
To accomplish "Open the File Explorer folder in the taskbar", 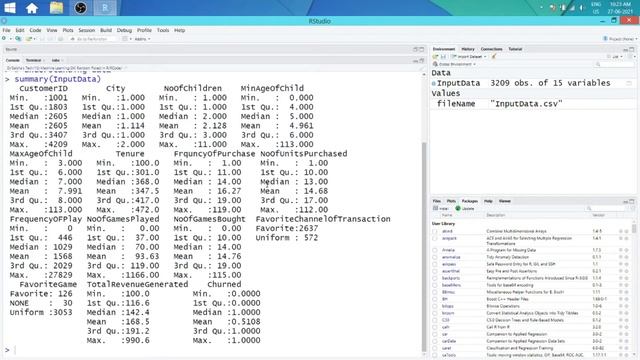I will (x=56, y=8).
